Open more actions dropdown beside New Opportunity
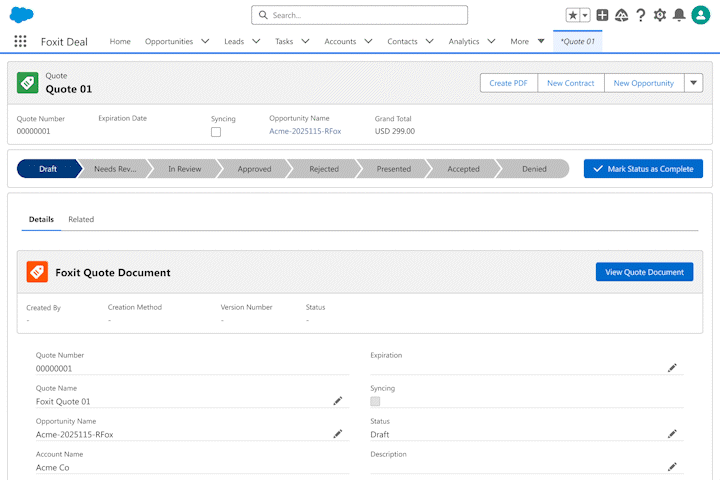Viewport: 720px width, 480px height. click(693, 83)
